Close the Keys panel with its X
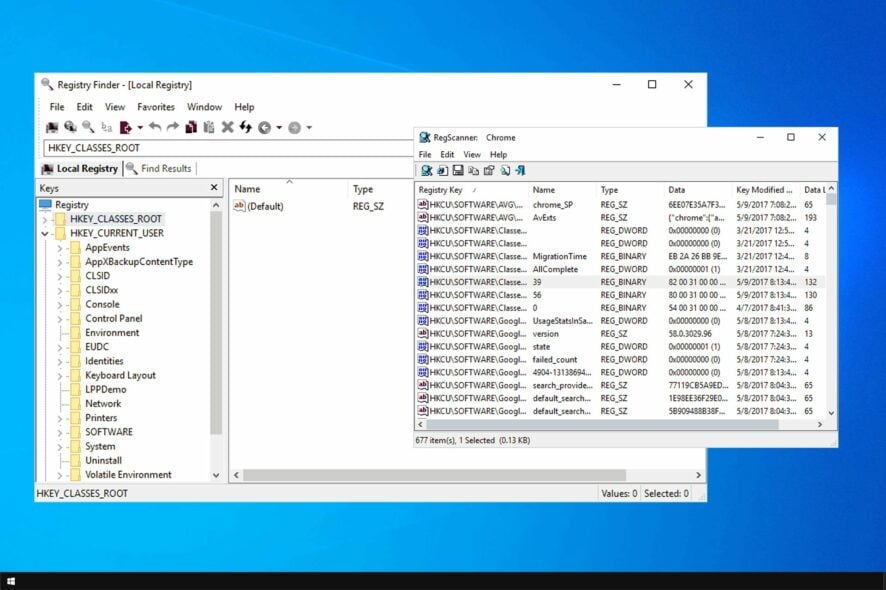Screen dimensions: 886x590 tap(214, 188)
